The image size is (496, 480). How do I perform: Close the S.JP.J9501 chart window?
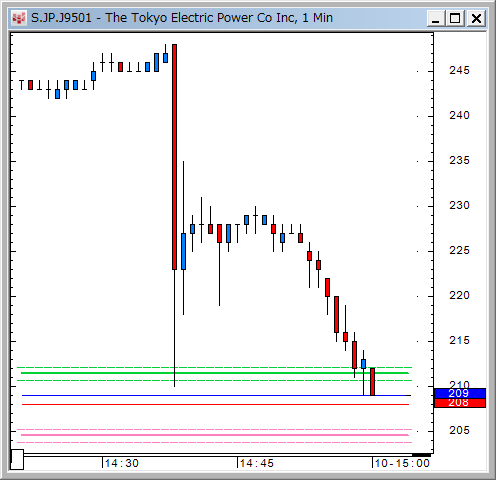click(x=476, y=18)
